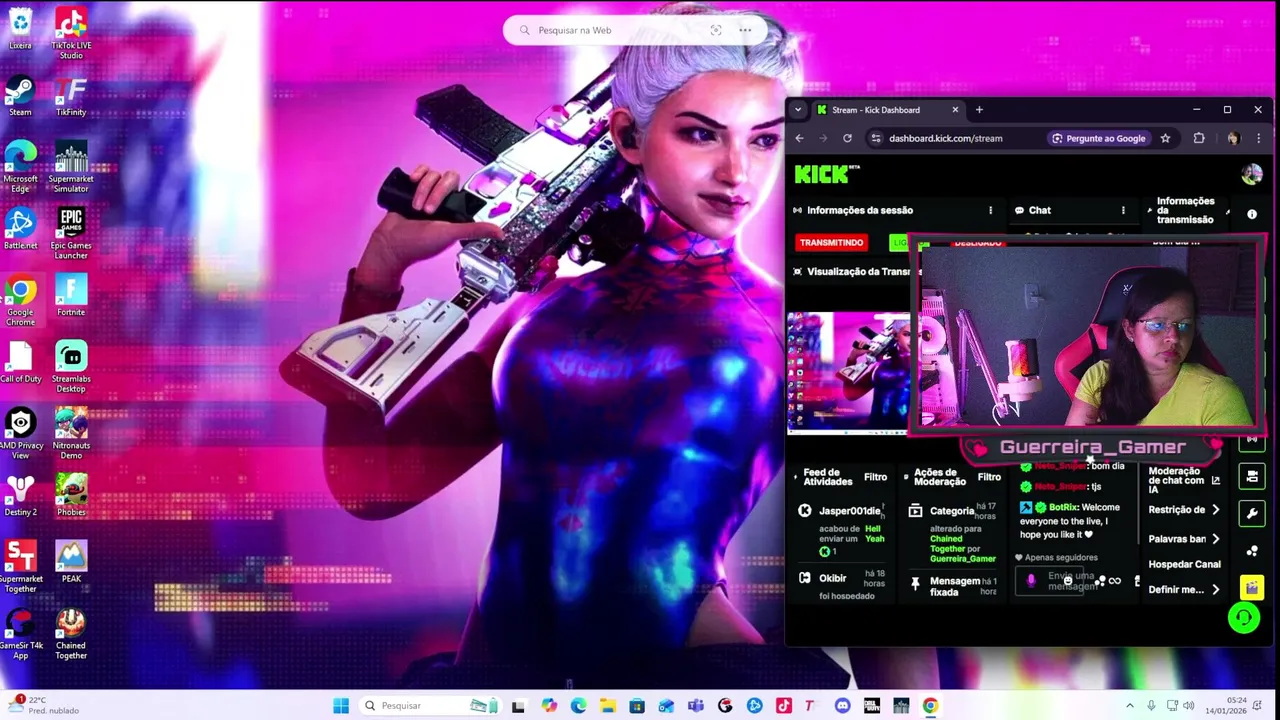Open Moderação de chat com IA link
This screenshot has width=1280, height=720.
point(1184,480)
